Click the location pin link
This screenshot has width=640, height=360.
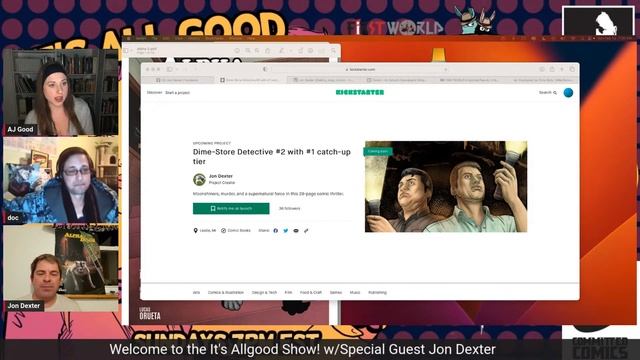(205, 231)
